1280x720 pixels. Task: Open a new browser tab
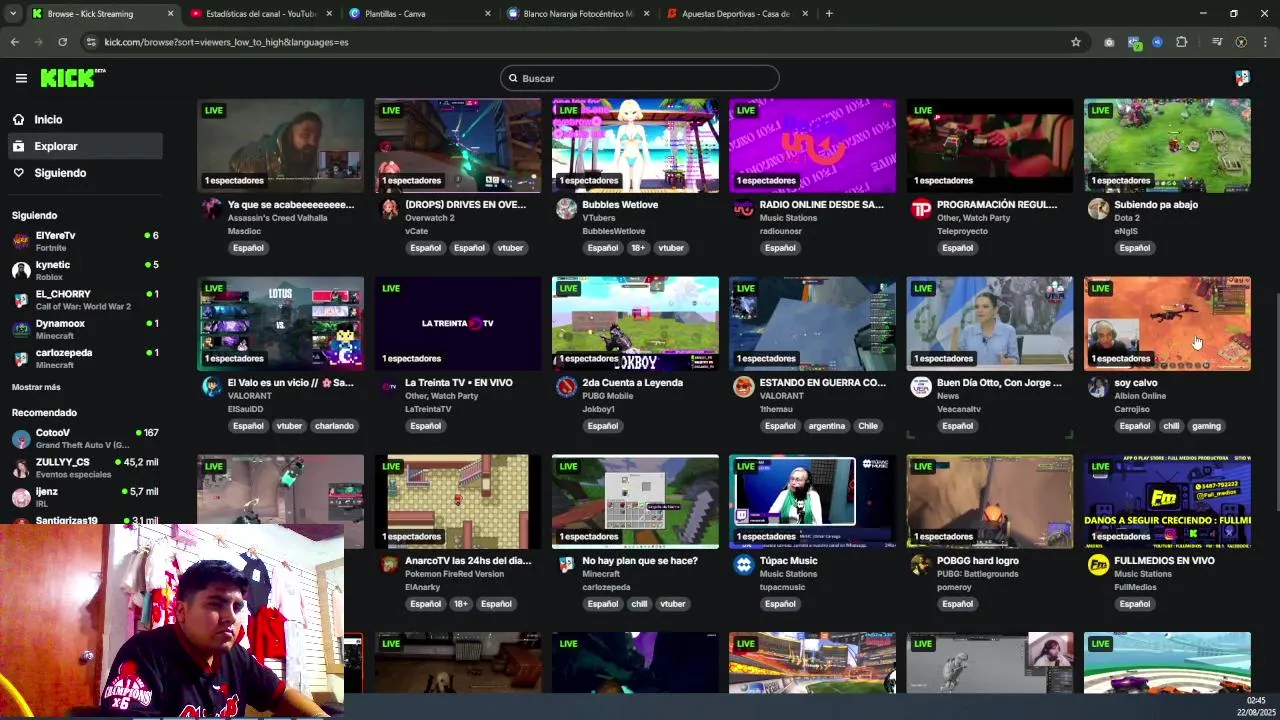coord(829,14)
